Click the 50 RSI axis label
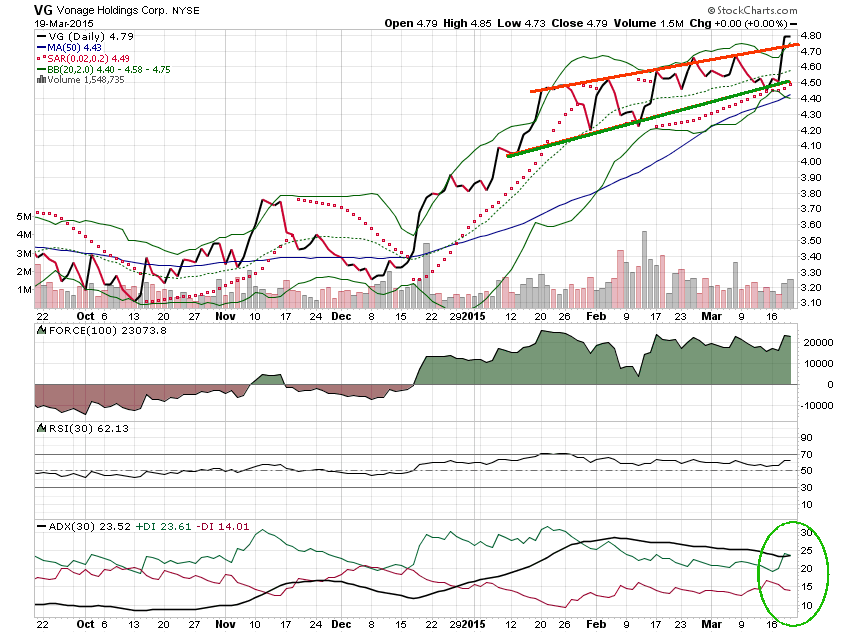The width and height of the screenshot is (850, 633). click(807, 471)
